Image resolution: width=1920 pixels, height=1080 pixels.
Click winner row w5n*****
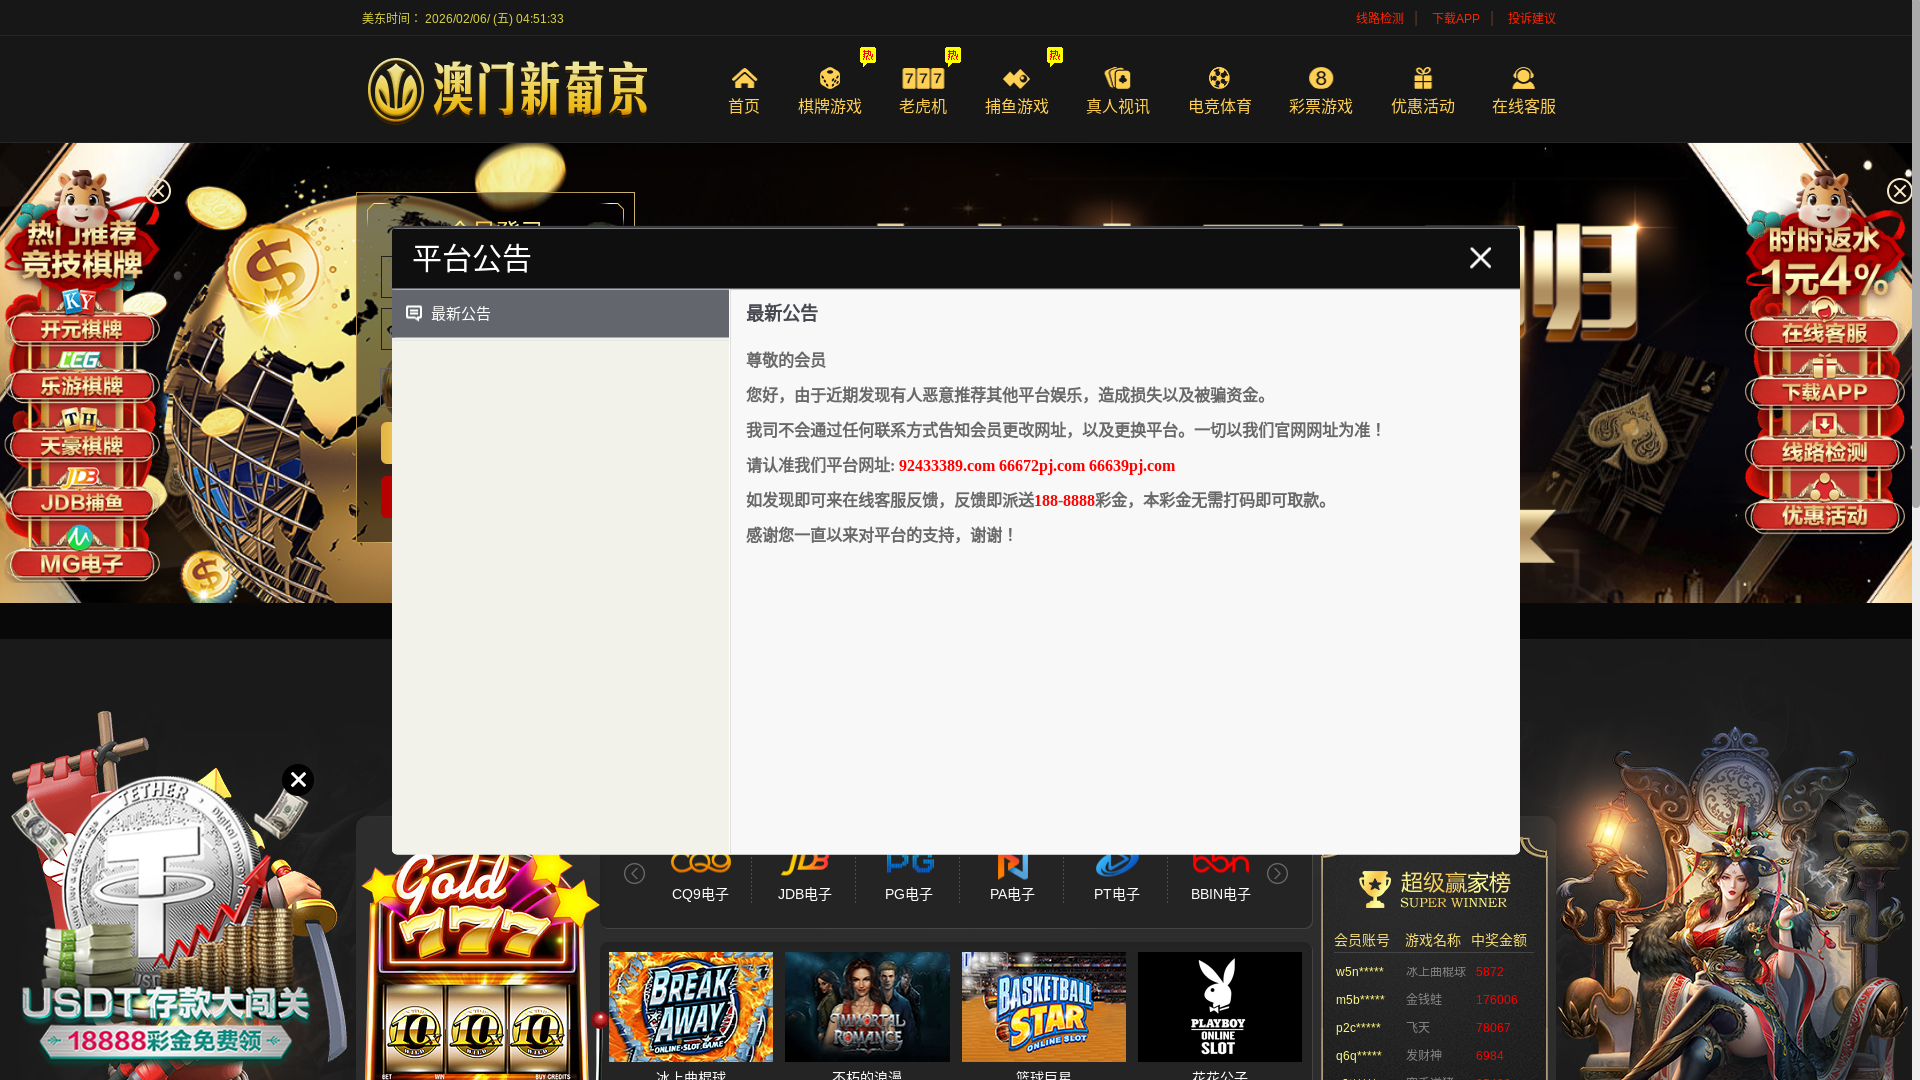tap(1433, 972)
